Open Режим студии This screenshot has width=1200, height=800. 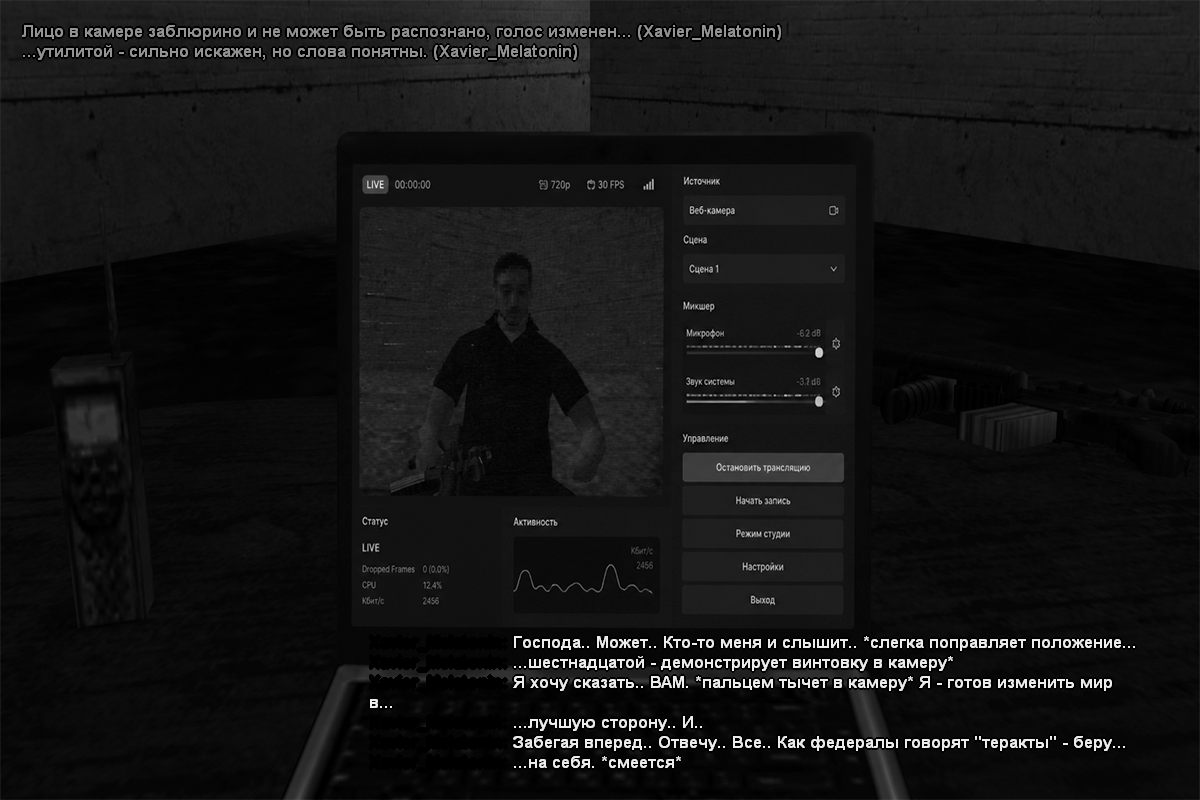pos(763,534)
